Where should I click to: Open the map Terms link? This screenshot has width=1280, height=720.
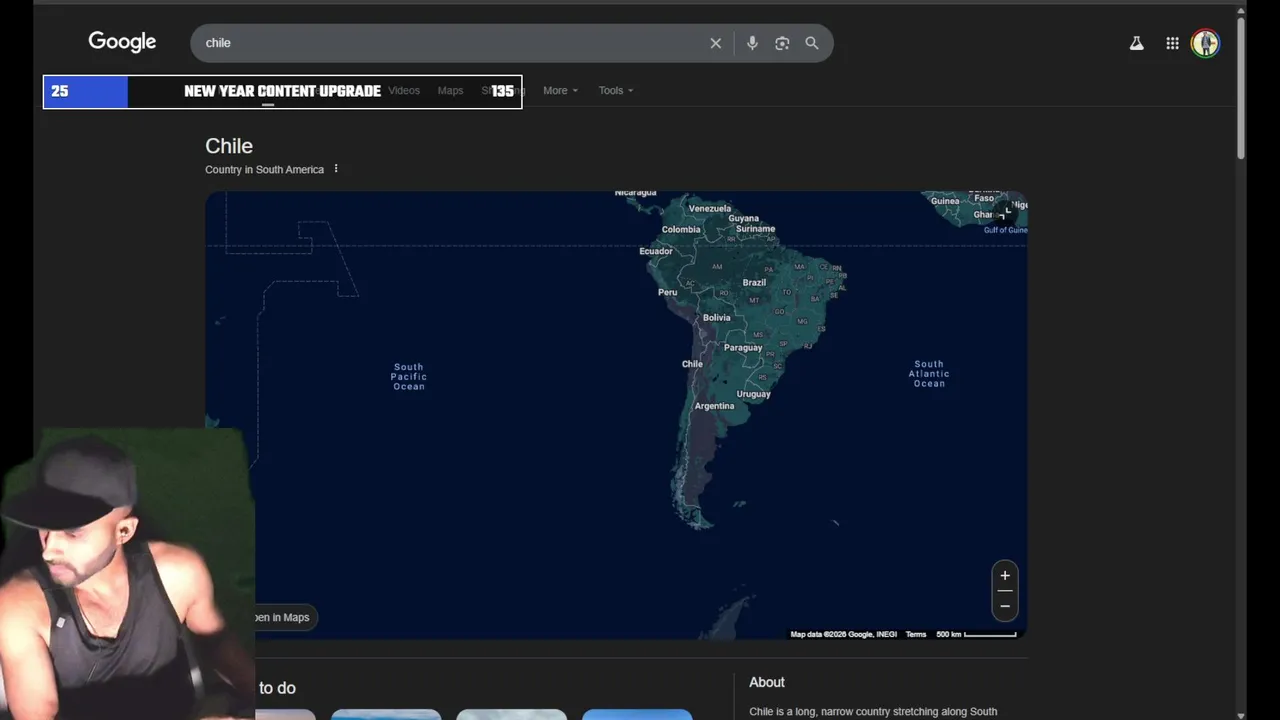pos(916,634)
